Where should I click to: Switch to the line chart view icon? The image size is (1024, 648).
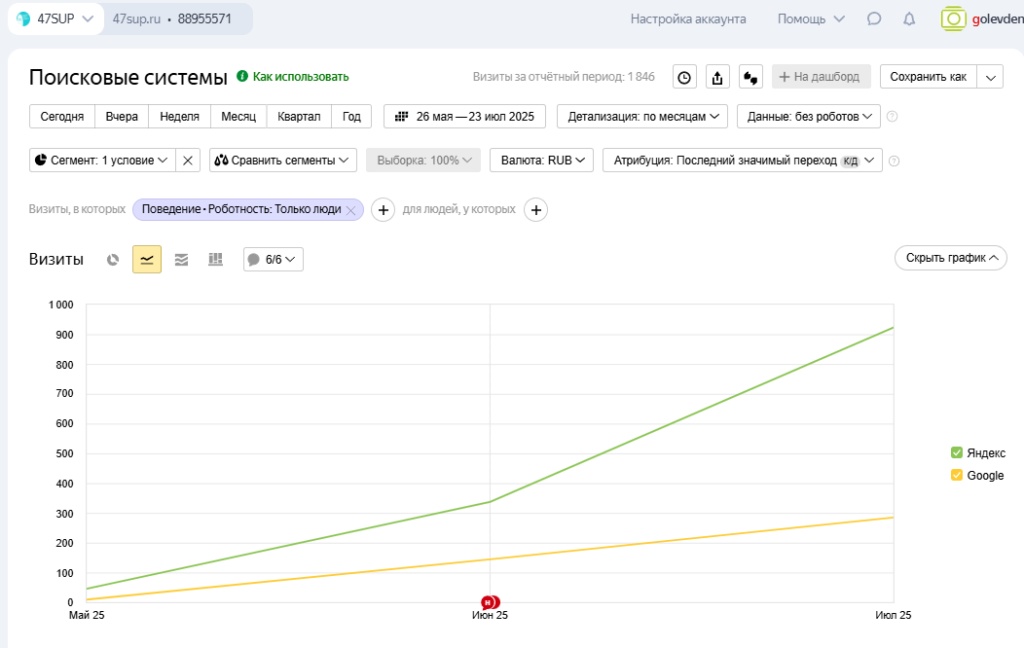pyautogui.click(x=147, y=260)
